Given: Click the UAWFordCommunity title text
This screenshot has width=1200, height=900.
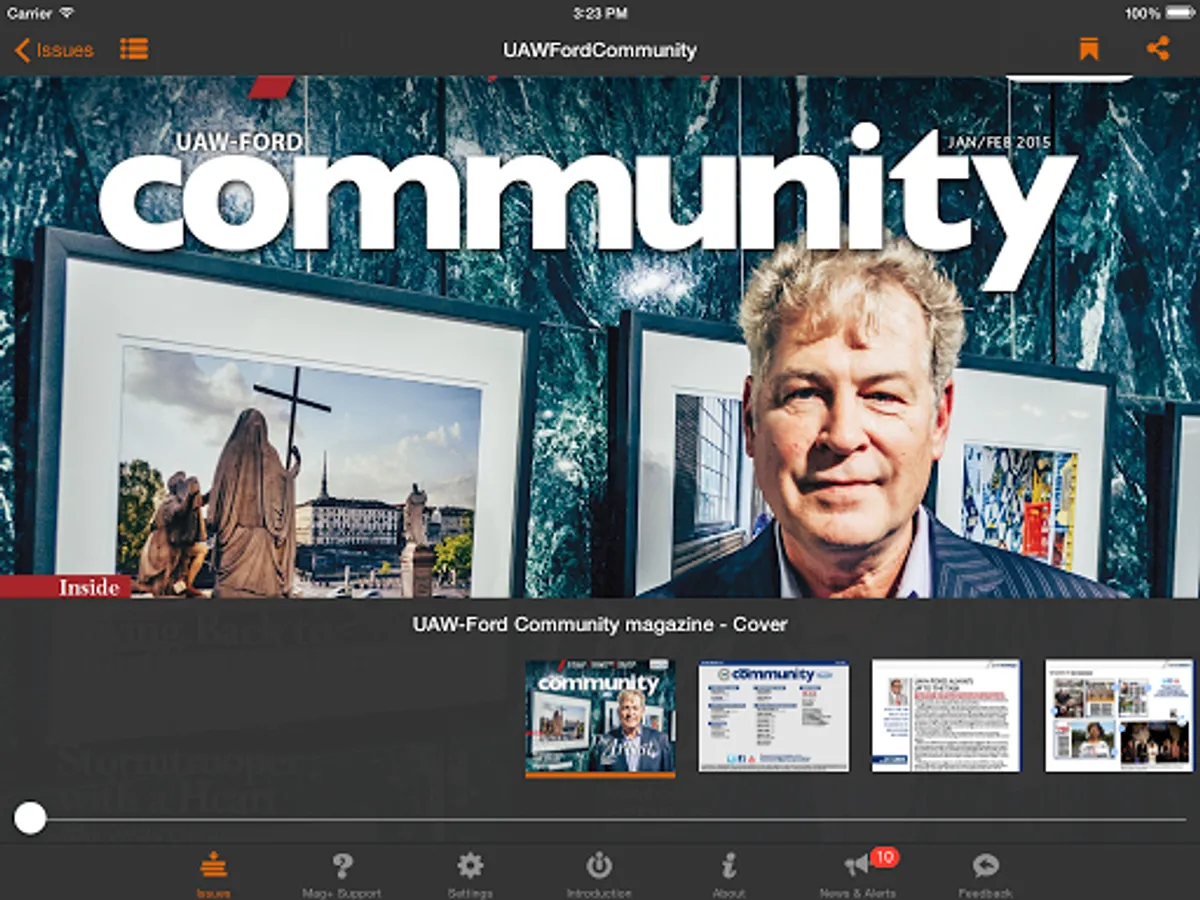Looking at the screenshot, I should (x=600, y=50).
